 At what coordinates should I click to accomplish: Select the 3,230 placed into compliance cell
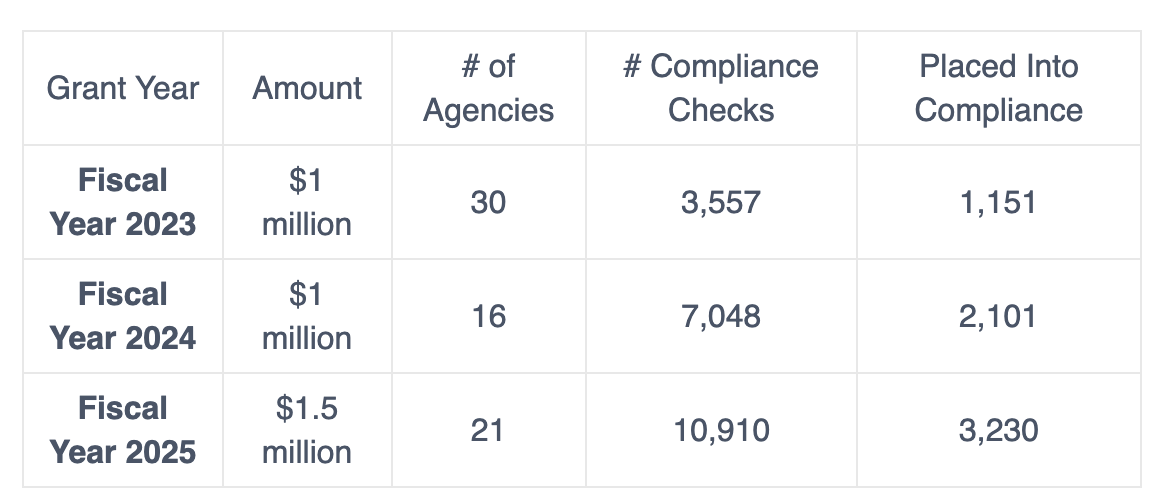coord(998,431)
